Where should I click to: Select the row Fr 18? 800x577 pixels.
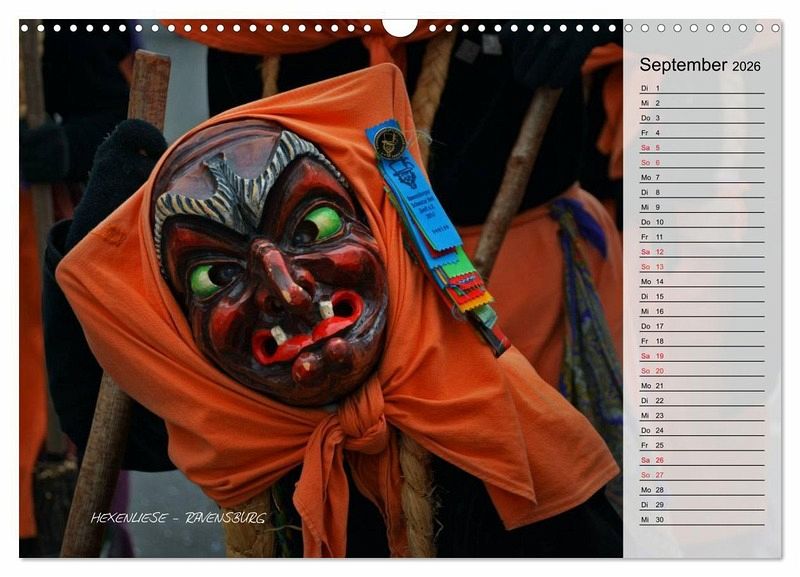point(702,341)
